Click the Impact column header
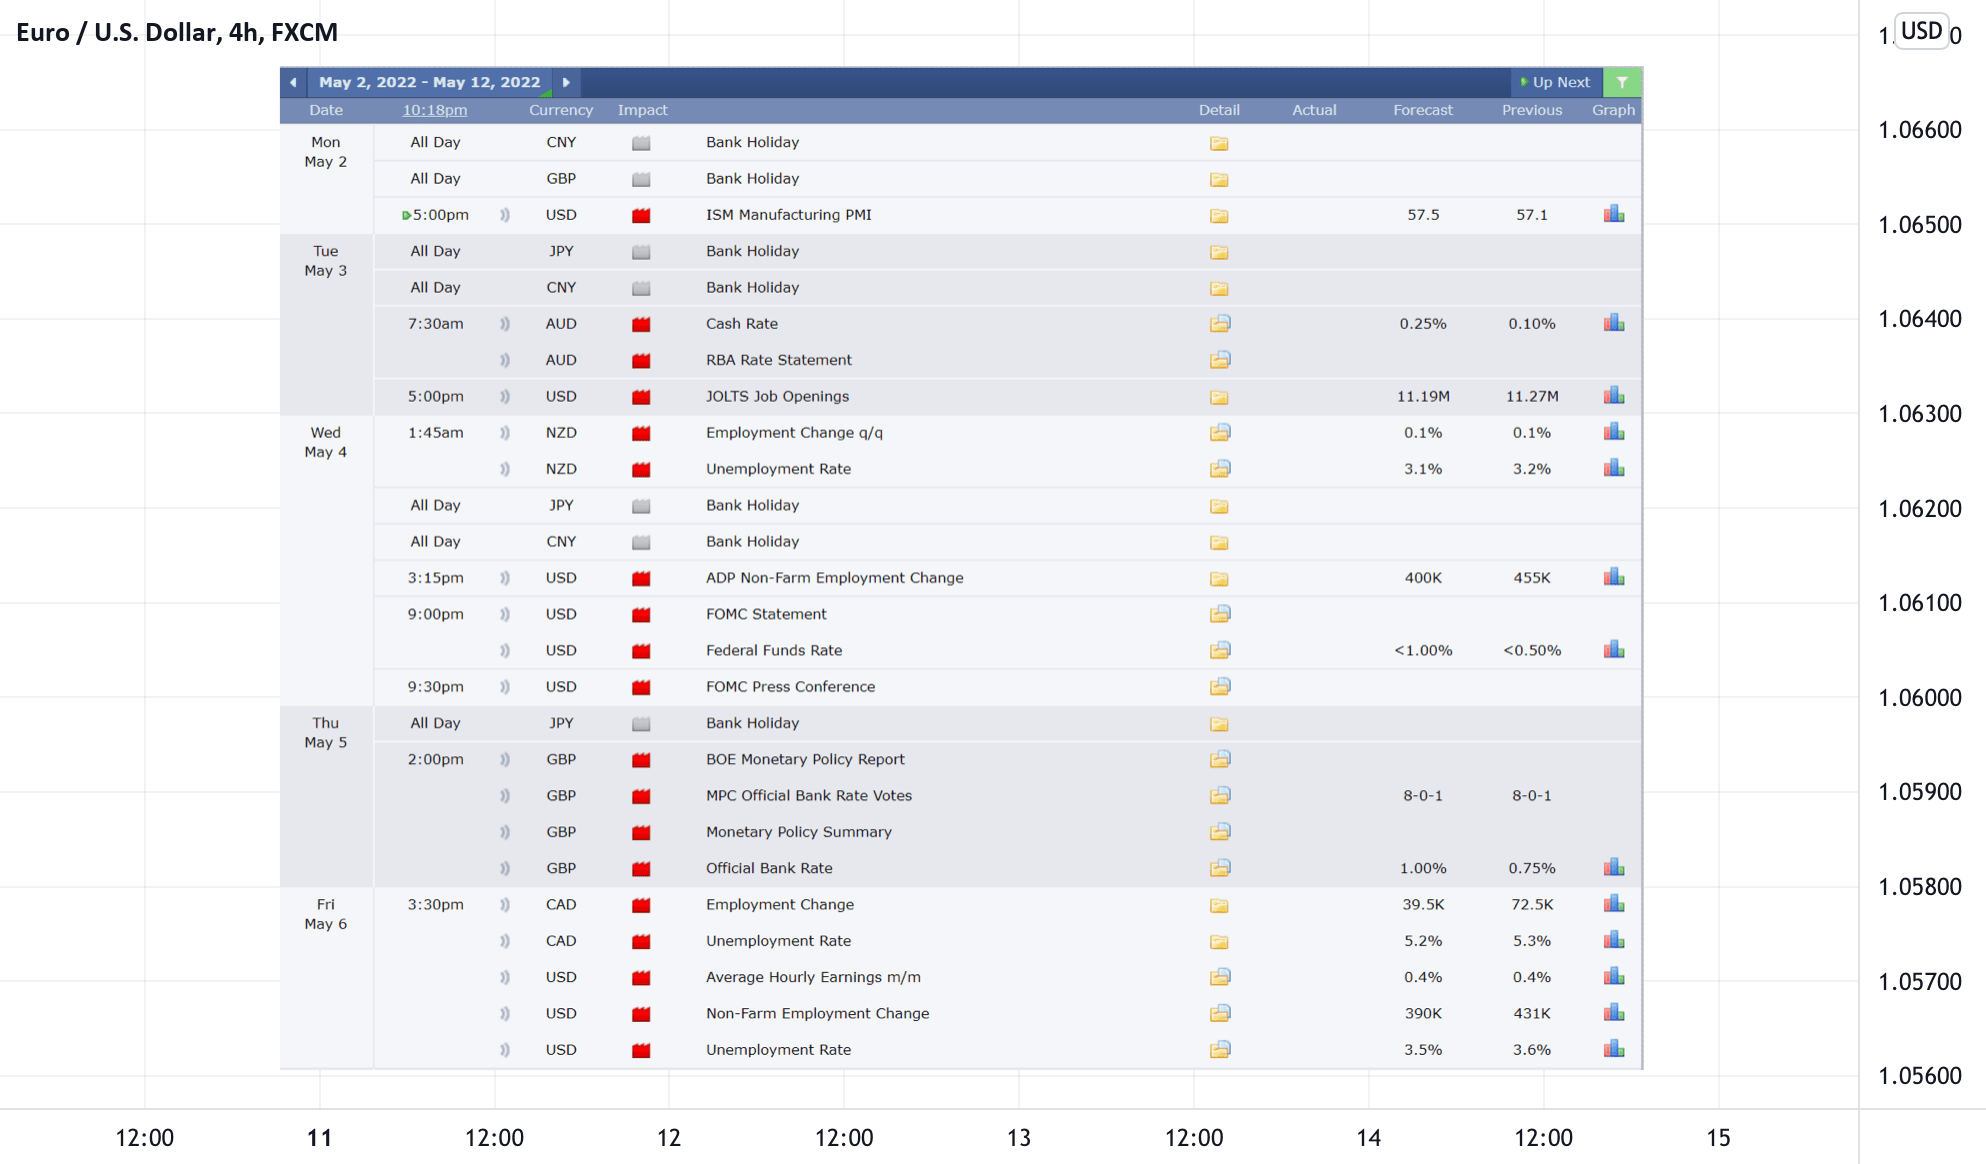 [x=642, y=110]
